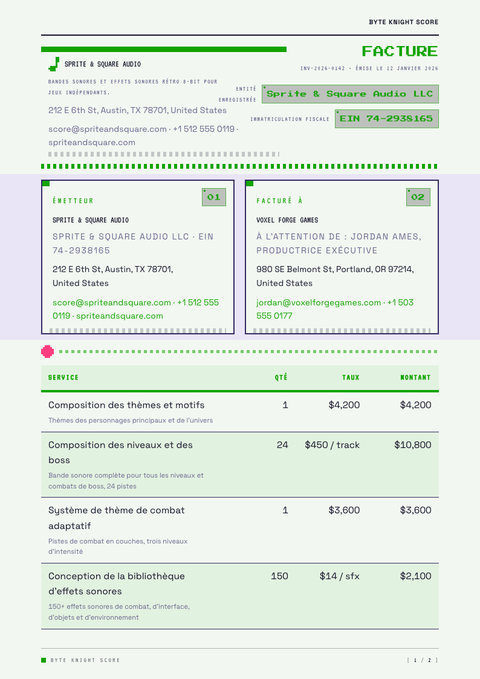Click the SERVICE column header
This screenshot has width=480, height=679.
[x=63, y=377]
